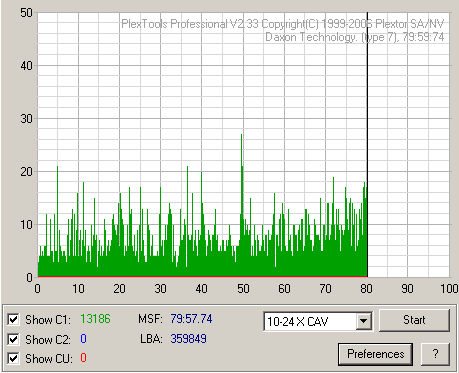This screenshot has height=373, width=459.
Task: Click the PlexTools Professional copyright watermark
Action: pyautogui.click(x=283, y=24)
